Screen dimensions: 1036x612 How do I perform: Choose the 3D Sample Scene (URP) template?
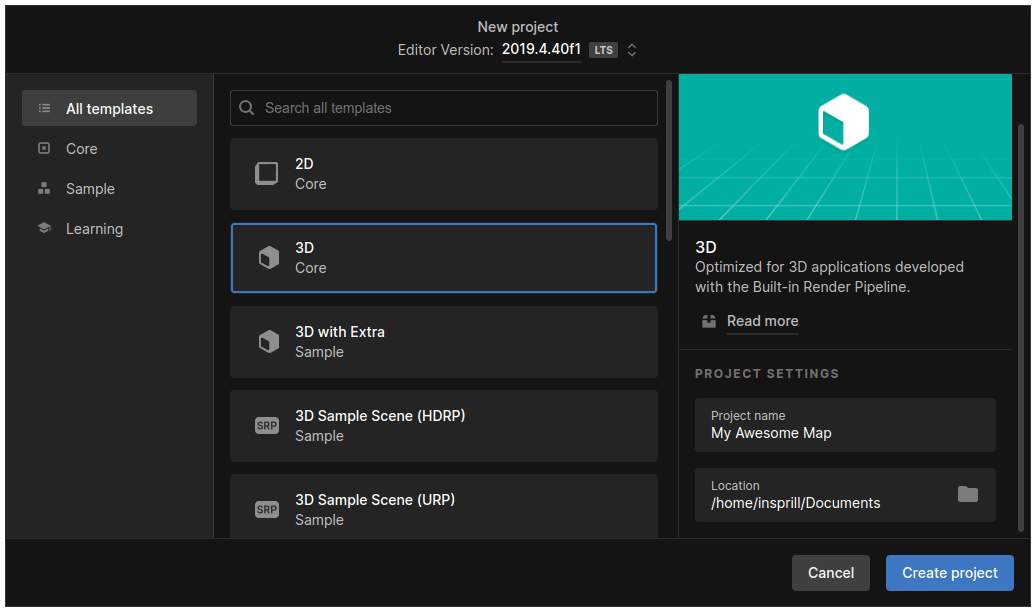[x=443, y=506]
